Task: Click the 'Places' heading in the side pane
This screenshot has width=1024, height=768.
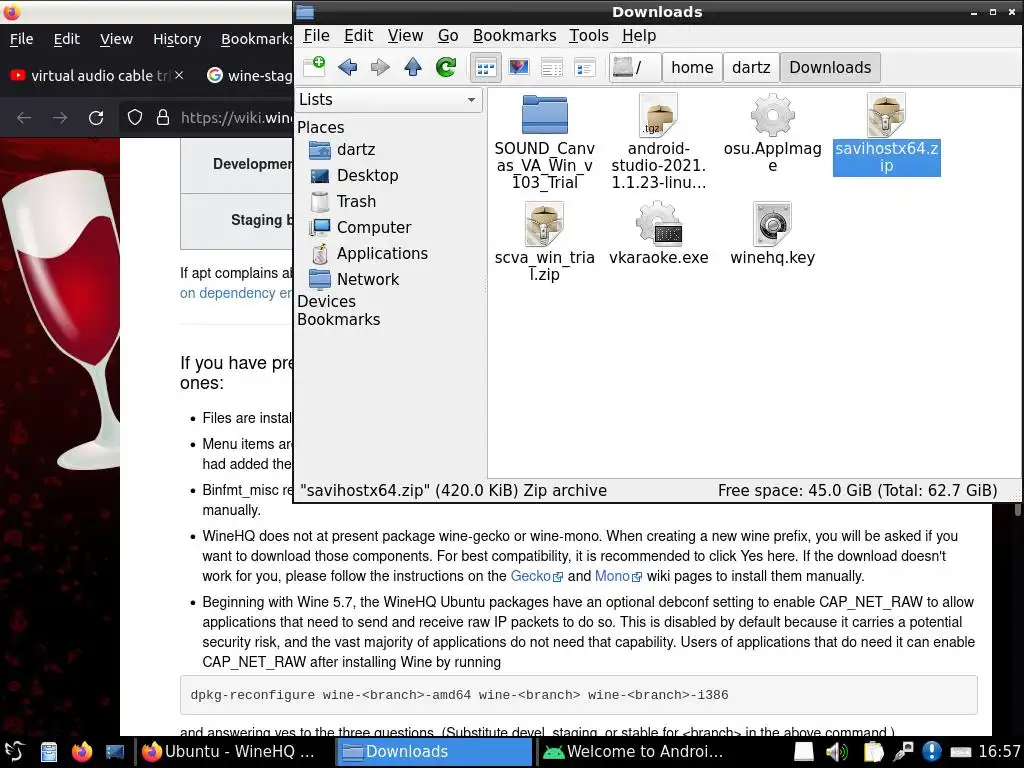Action: (x=321, y=127)
